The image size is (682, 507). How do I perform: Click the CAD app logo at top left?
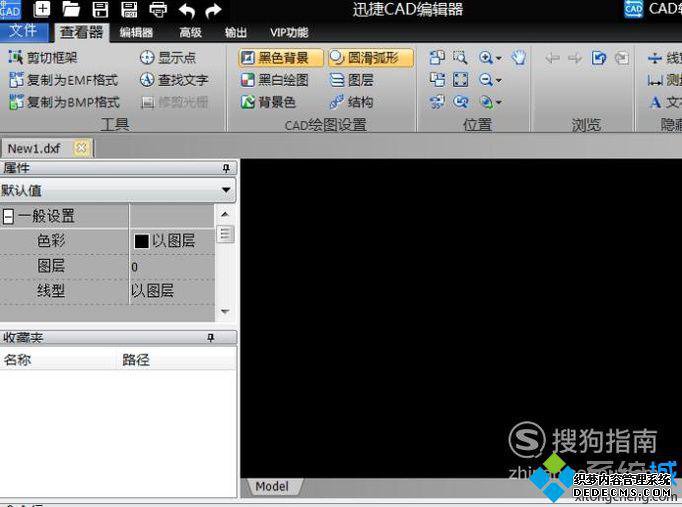tap(10, 10)
